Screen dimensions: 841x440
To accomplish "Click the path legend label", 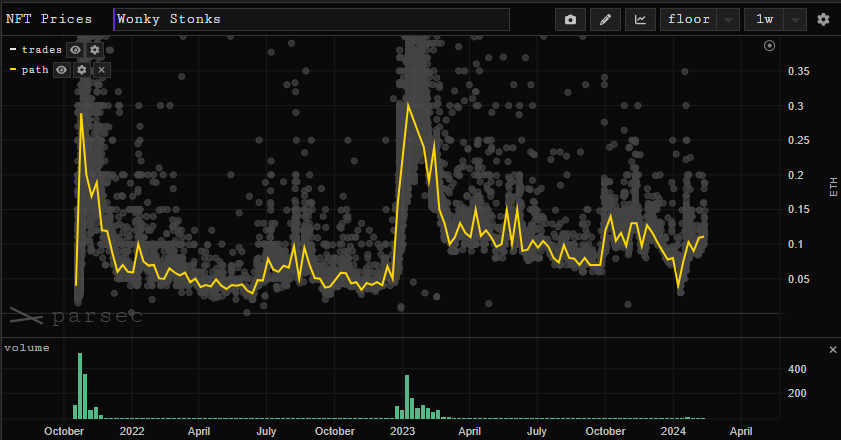I will [35, 70].
